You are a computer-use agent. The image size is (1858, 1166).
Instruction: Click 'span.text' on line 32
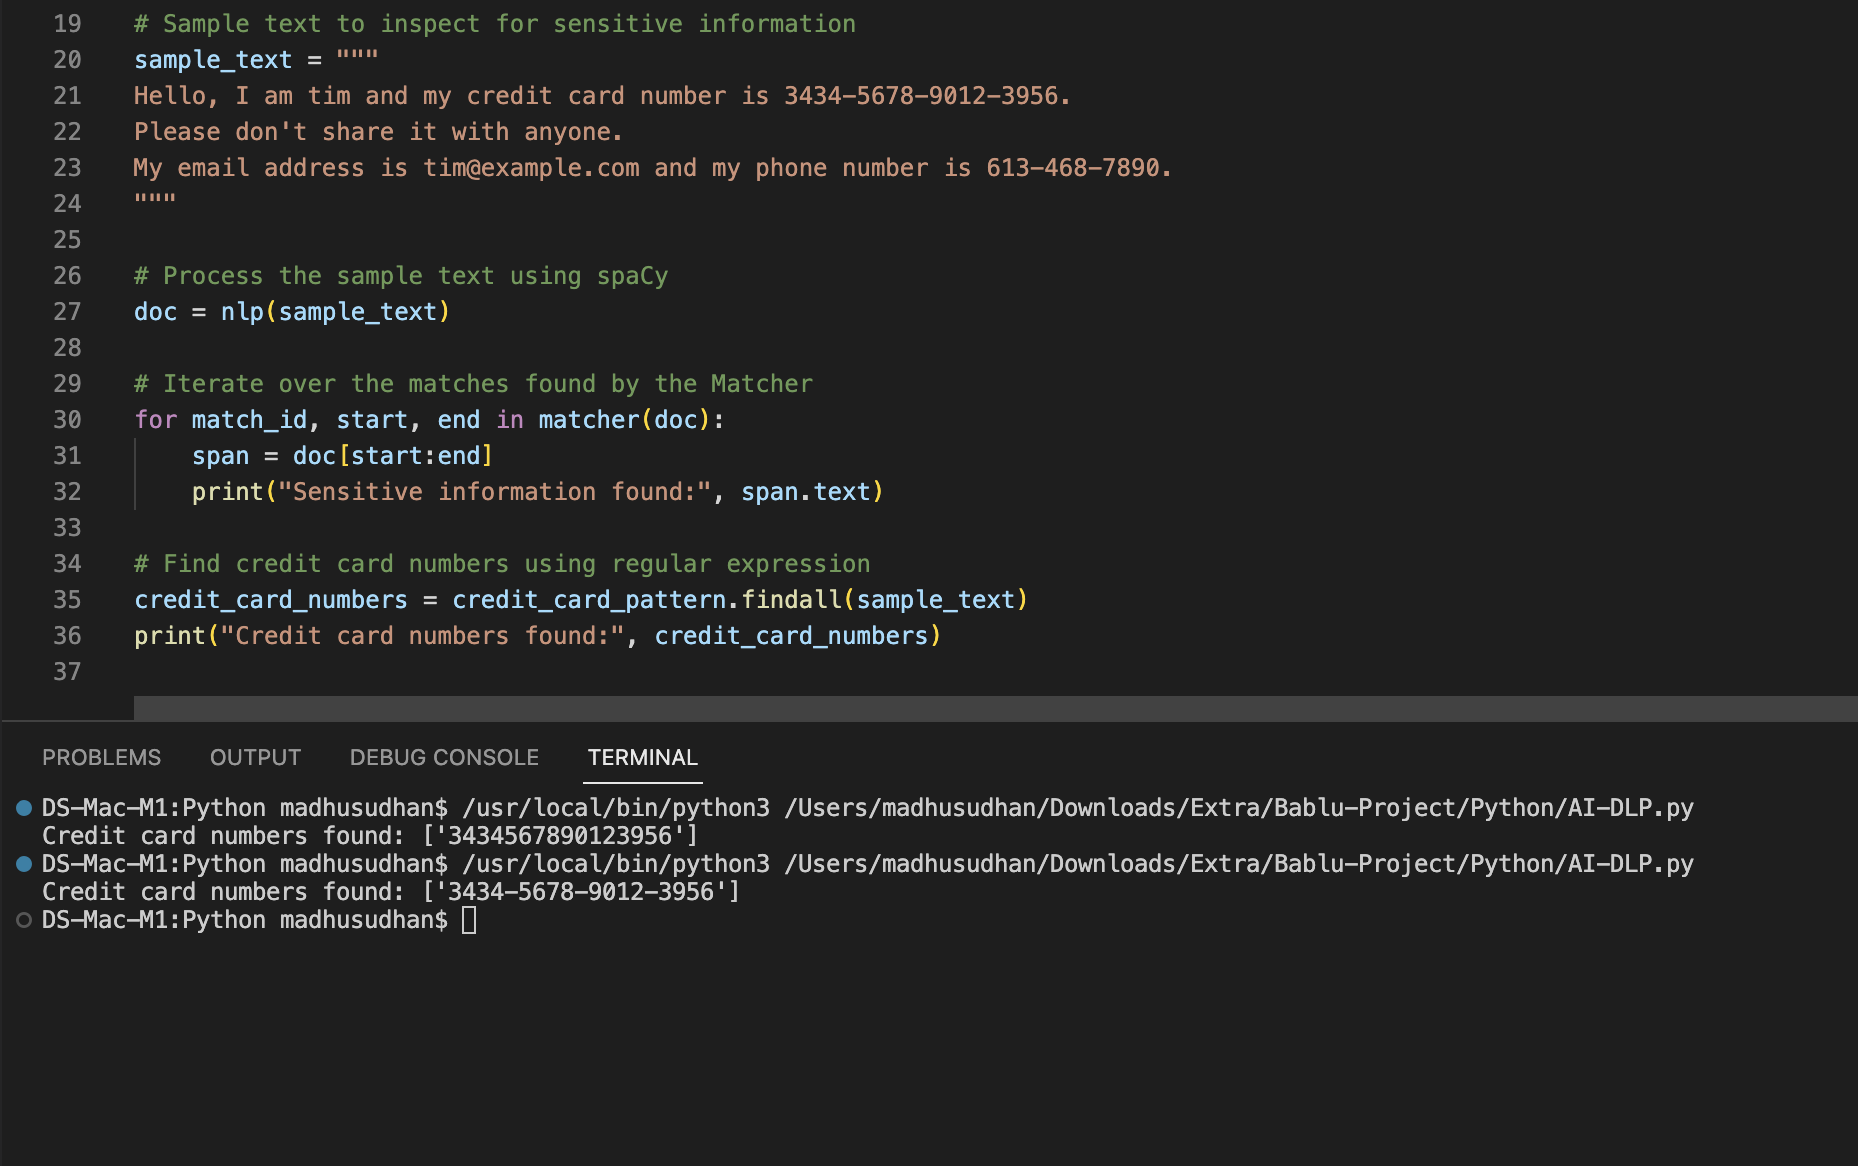pos(806,492)
